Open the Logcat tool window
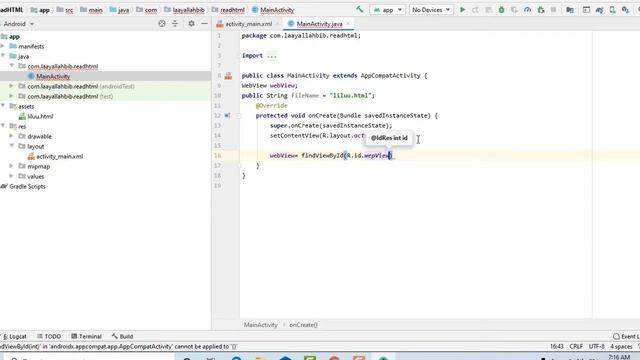The width and height of the screenshot is (640, 360). pos(15,336)
